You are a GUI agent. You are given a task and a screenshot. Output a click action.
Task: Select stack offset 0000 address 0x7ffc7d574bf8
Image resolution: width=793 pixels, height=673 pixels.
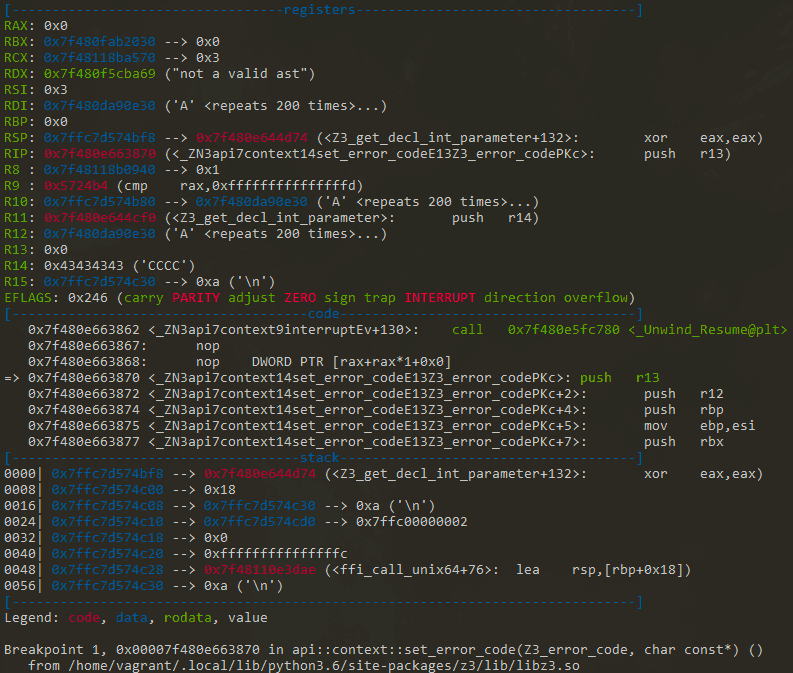point(107,474)
